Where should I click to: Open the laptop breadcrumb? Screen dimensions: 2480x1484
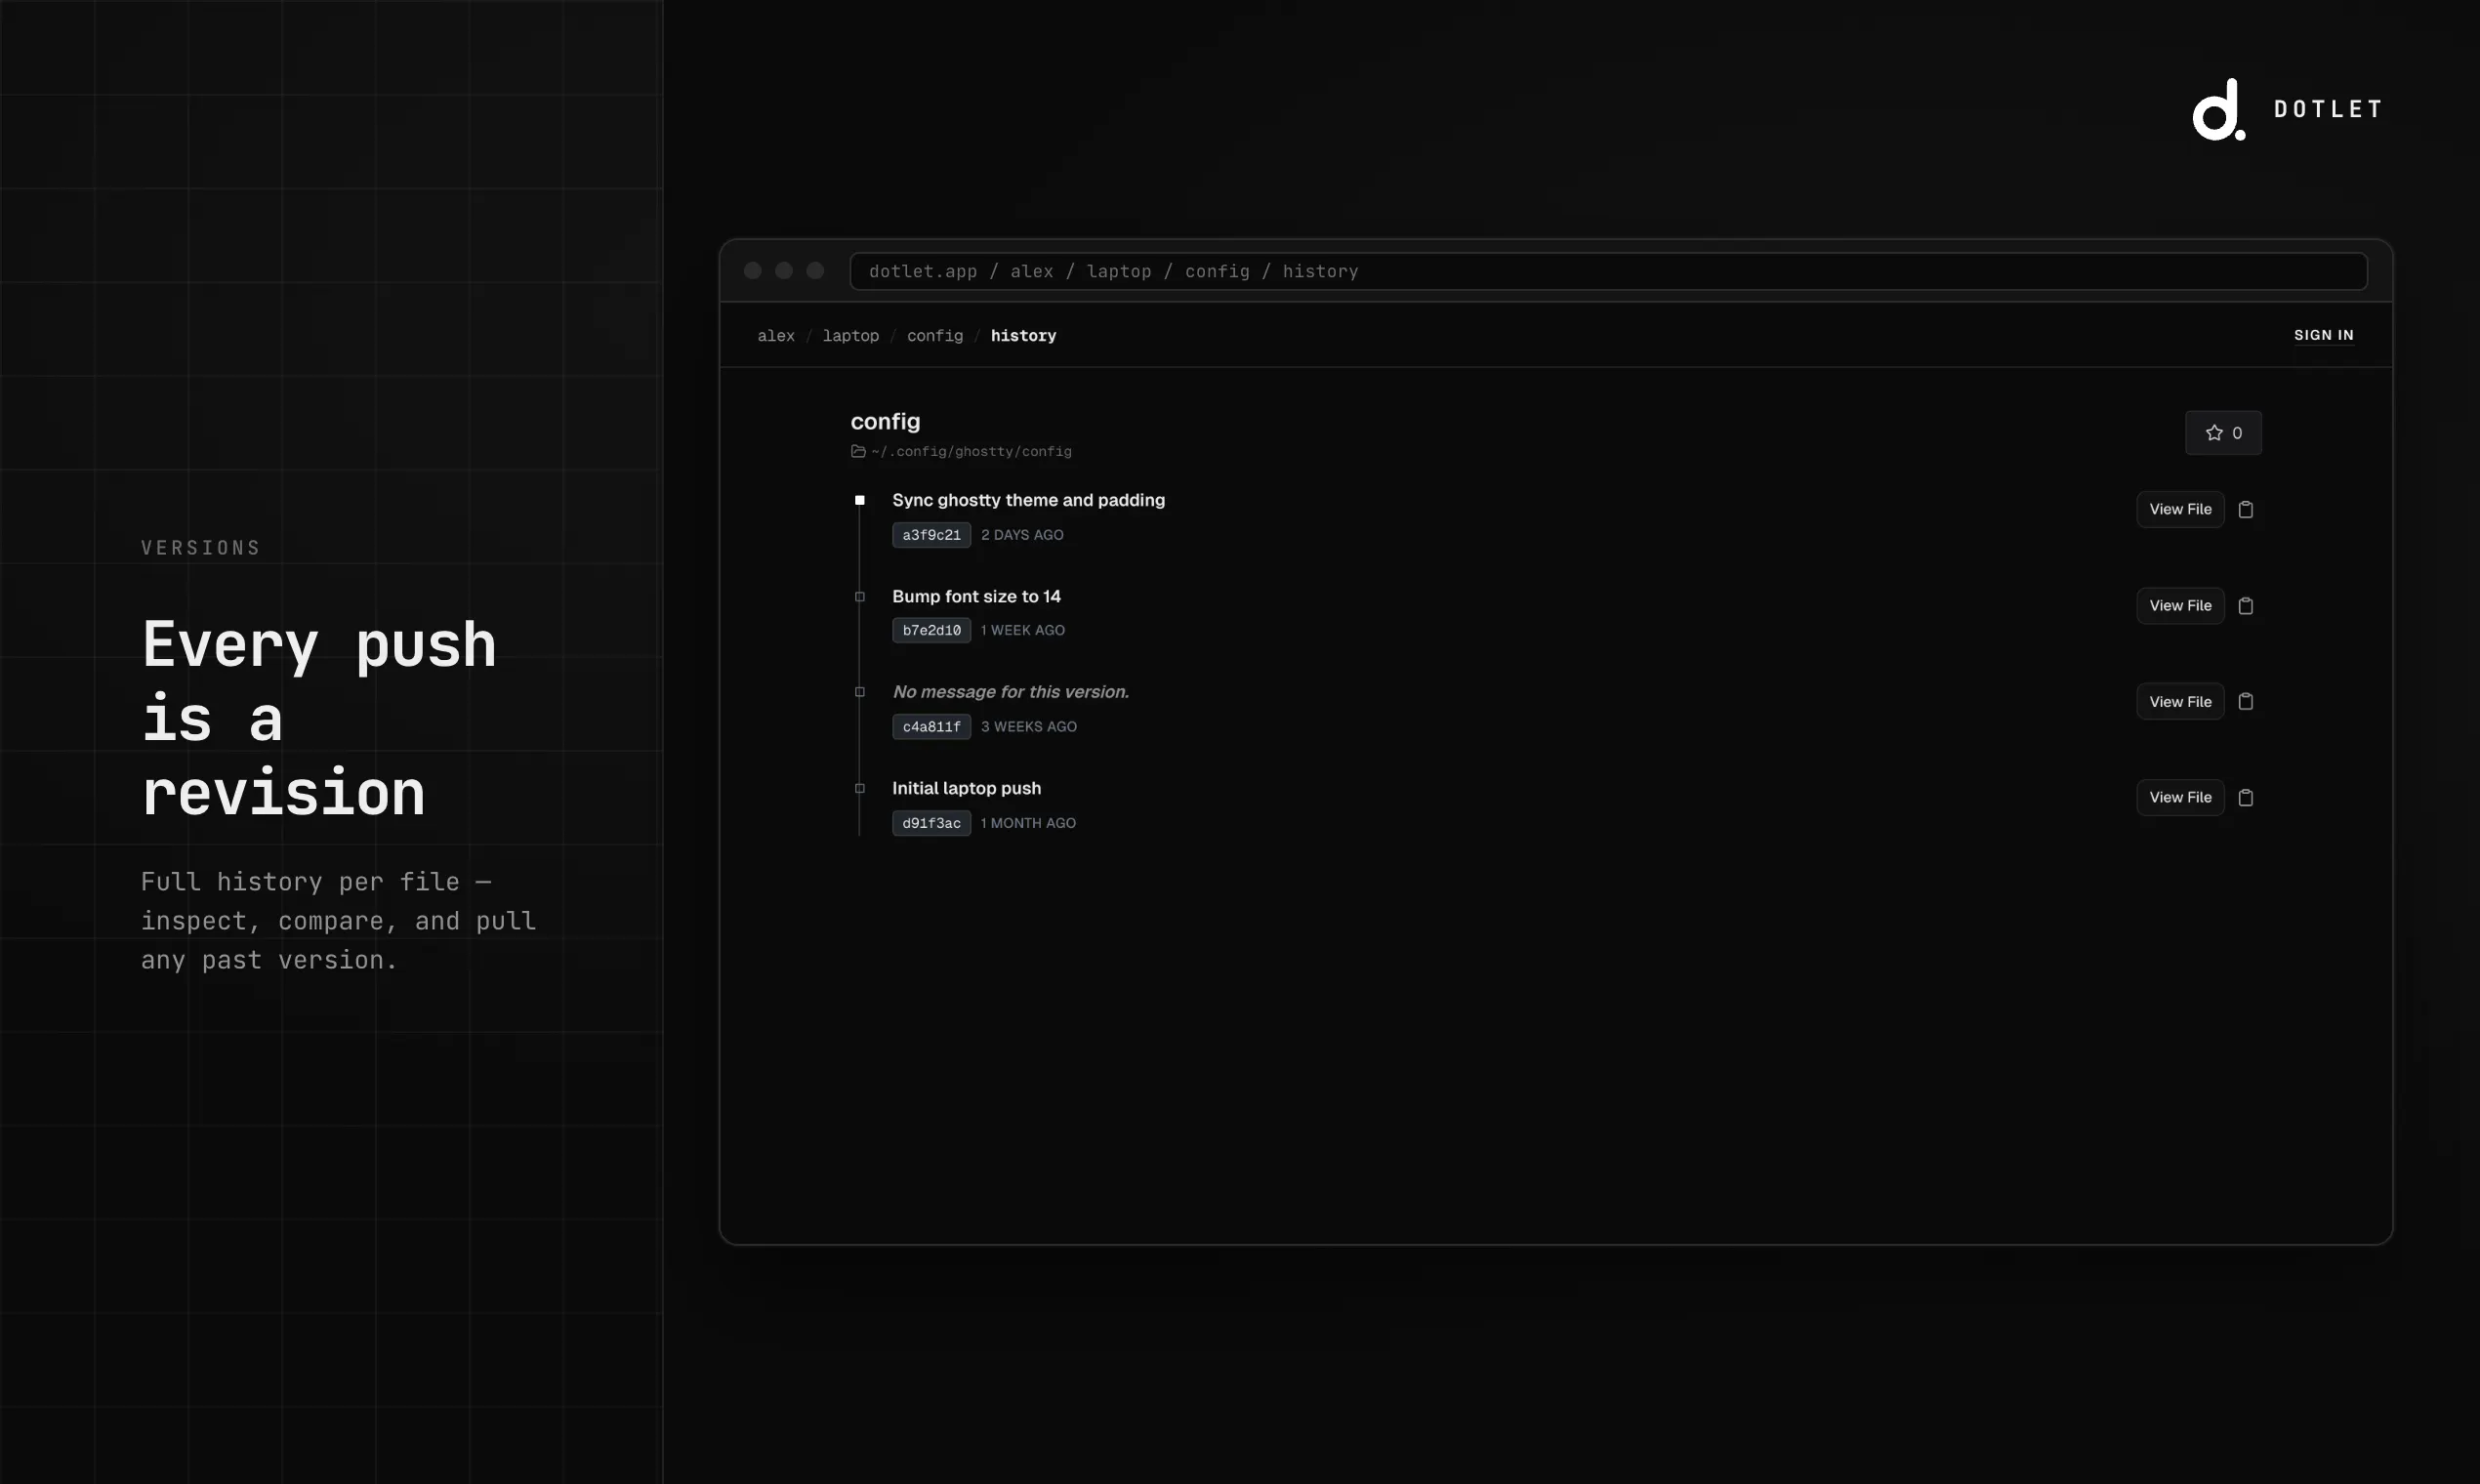pyautogui.click(x=851, y=336)
